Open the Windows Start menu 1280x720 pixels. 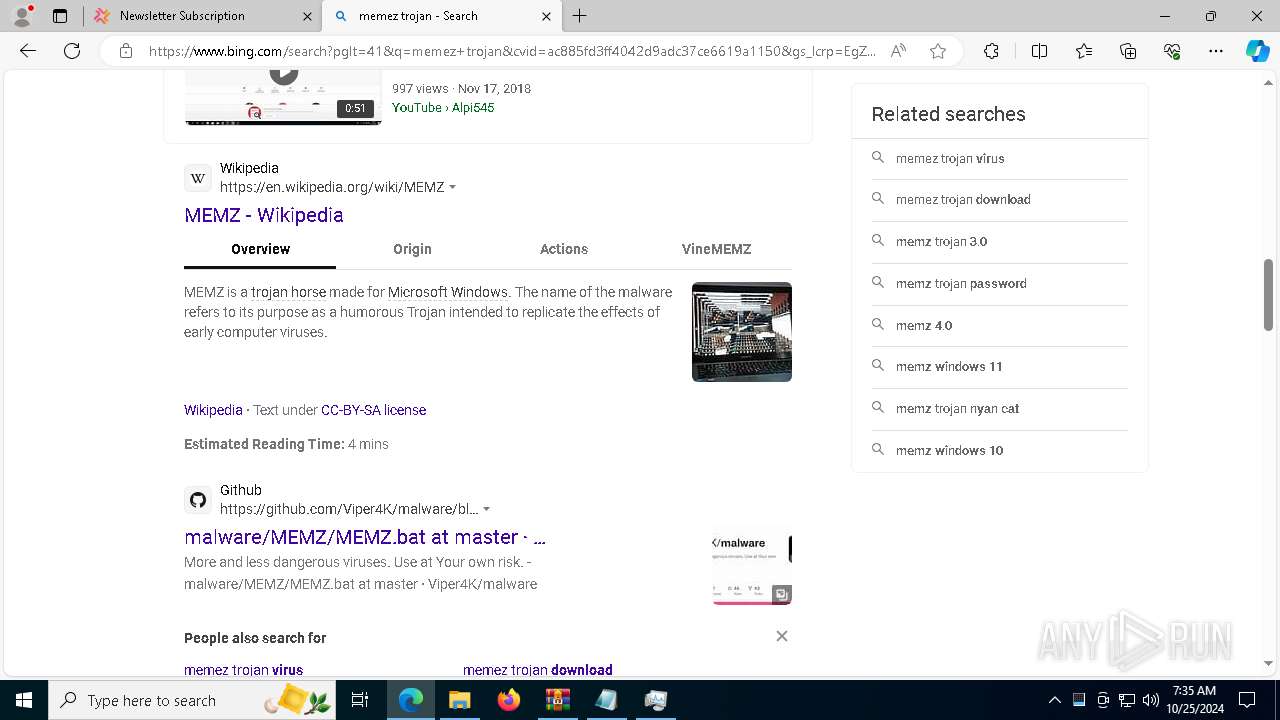tap(24, 700)
